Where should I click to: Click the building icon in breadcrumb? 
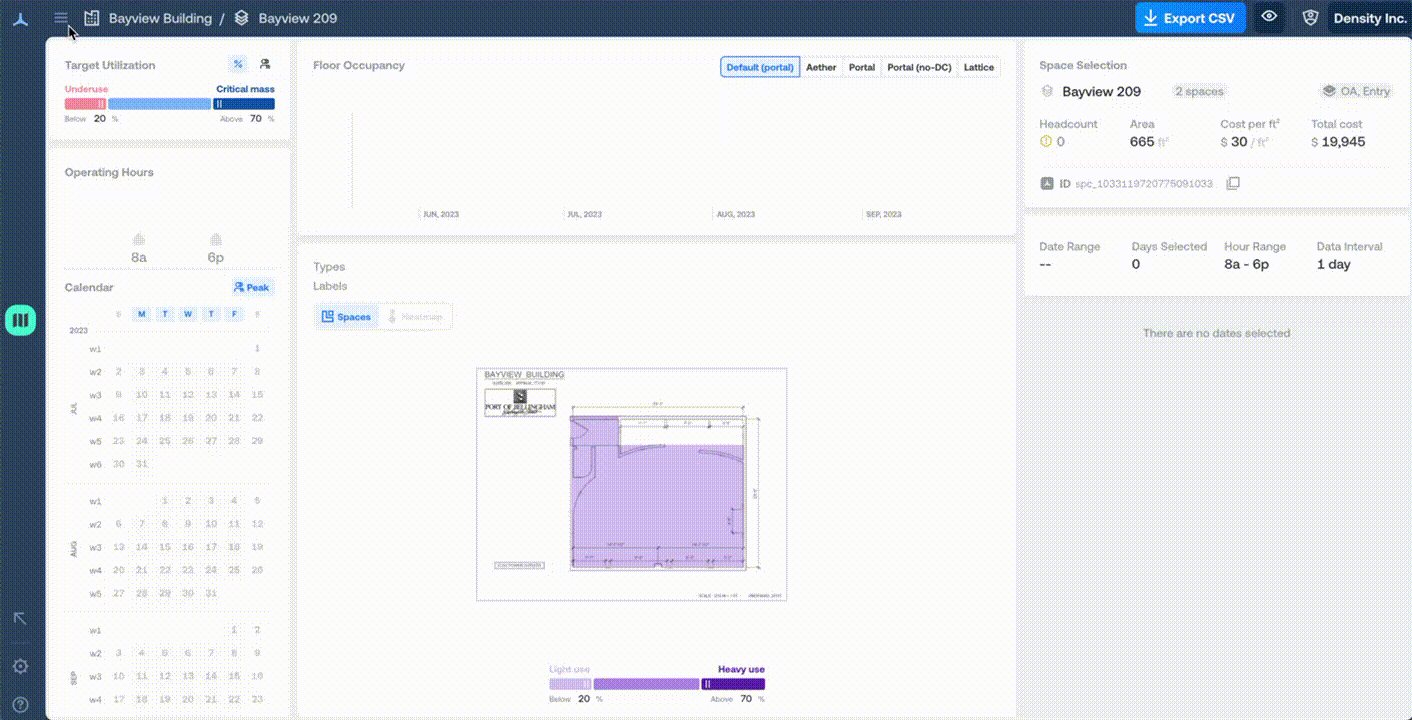coord(91,18)
